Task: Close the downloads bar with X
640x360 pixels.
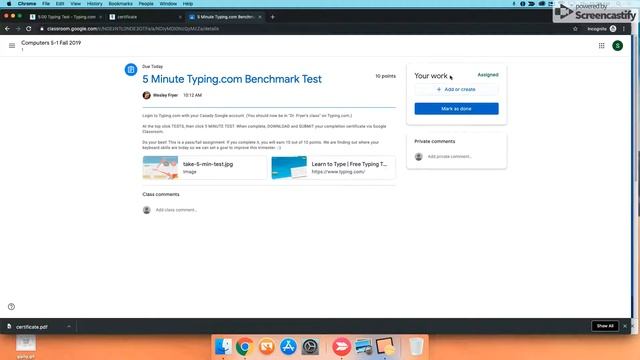Action: [624, 326]
